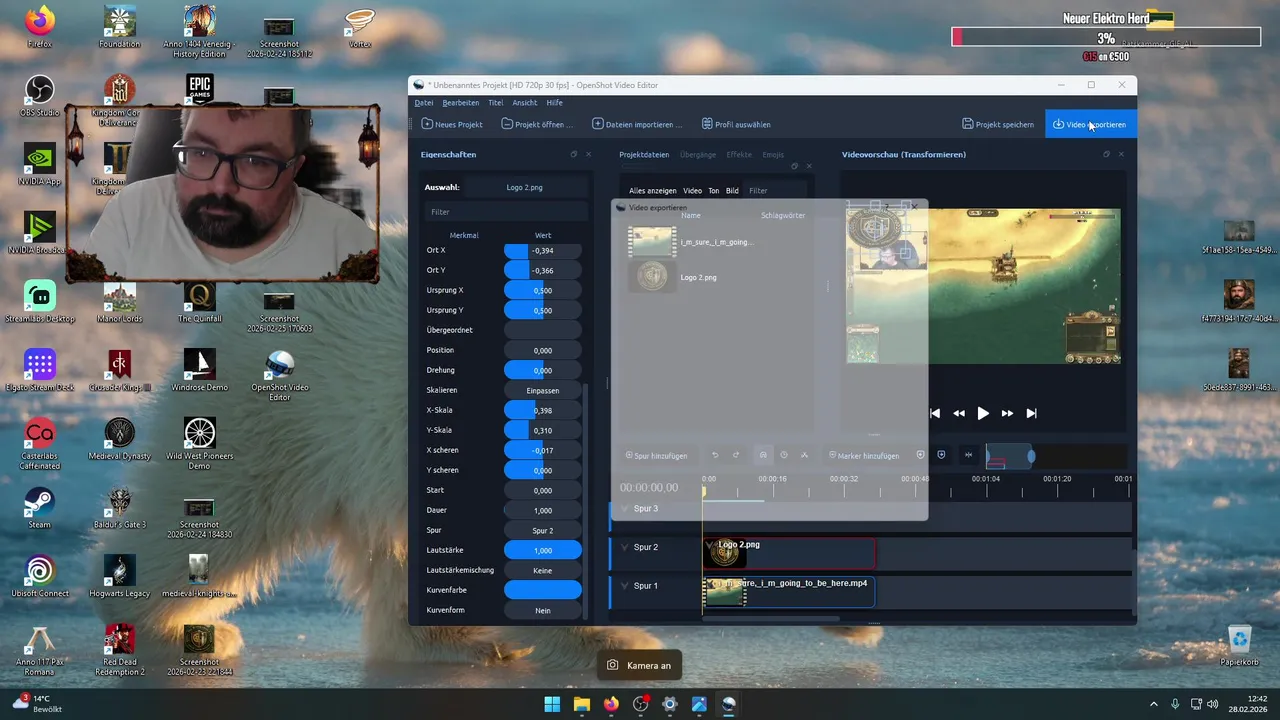This screenshot has height=720, width=1280.
Task: Save project with Projekt speichern
Action: click(x=998, y=124)
